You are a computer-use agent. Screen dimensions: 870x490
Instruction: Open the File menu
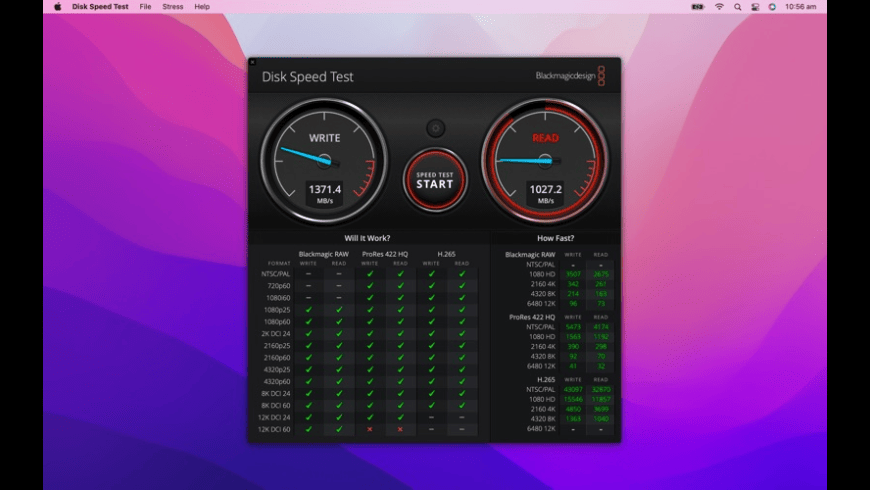(x=145, y=7)
